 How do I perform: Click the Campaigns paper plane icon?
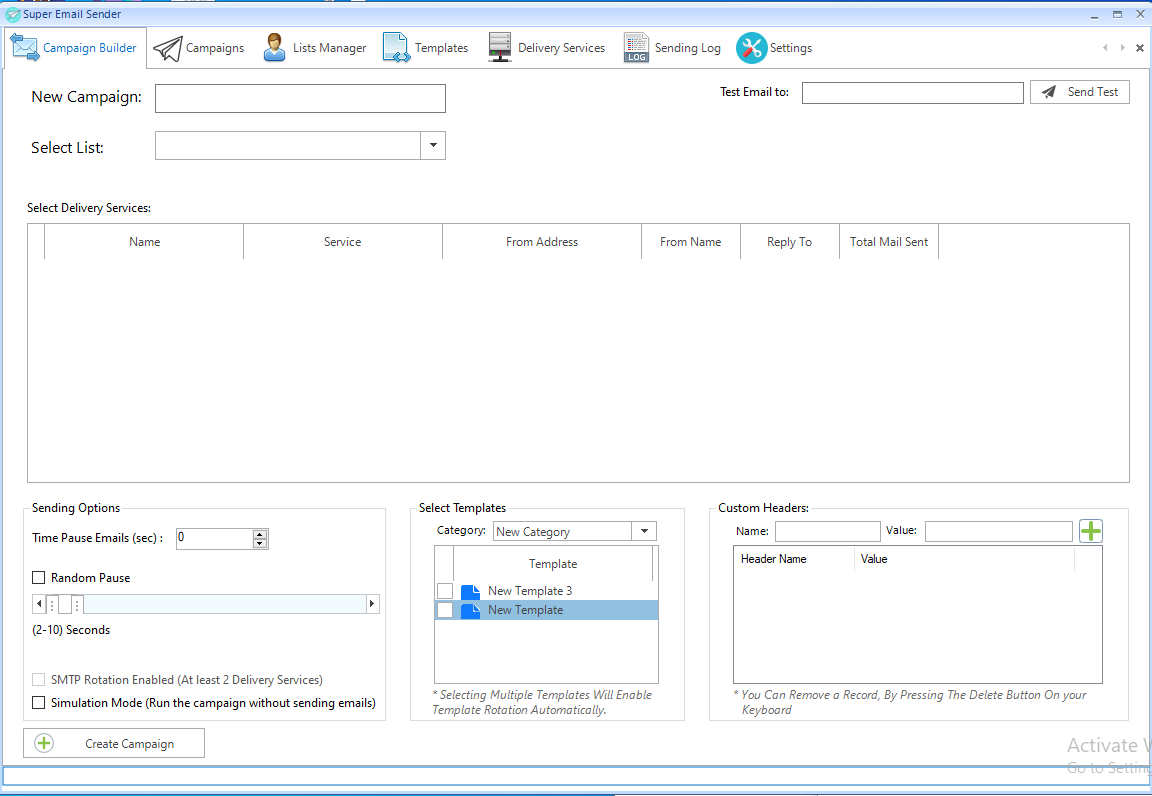pyautogui.click(x=167, y=48)
